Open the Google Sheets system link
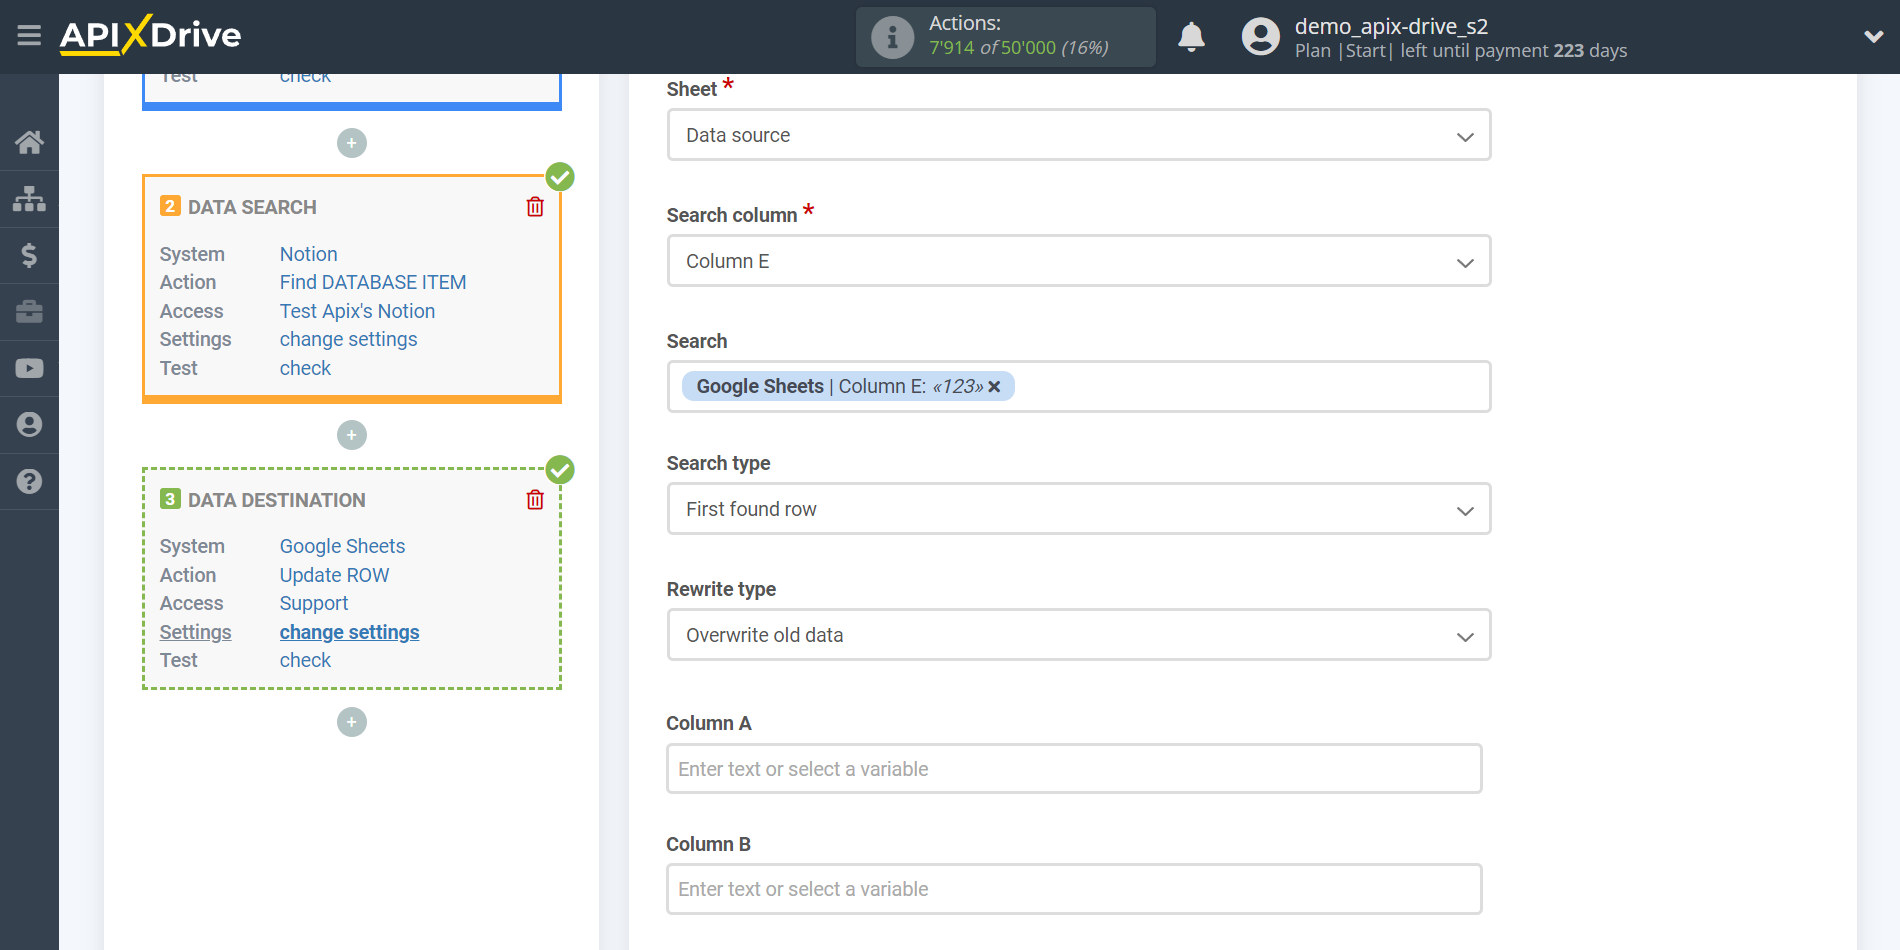This screenshot has height=950, width=1900. pos(342,546)
